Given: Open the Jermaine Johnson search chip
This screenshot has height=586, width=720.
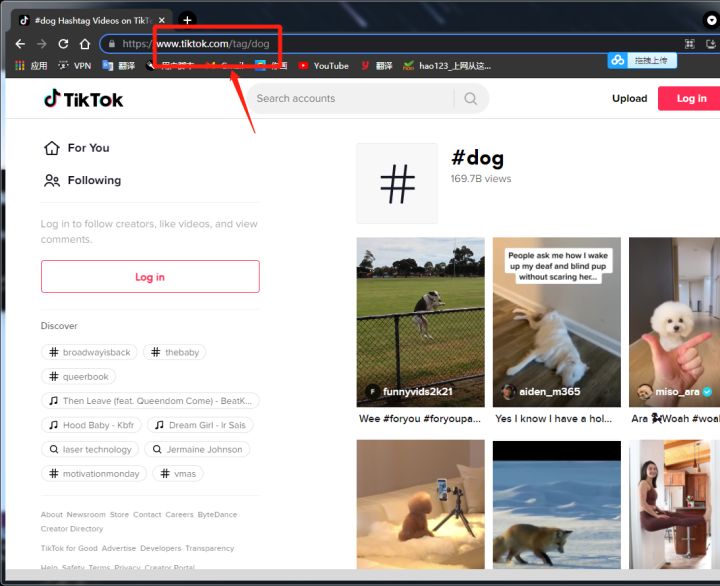Looking at the screenshot, I should point(197,450).
